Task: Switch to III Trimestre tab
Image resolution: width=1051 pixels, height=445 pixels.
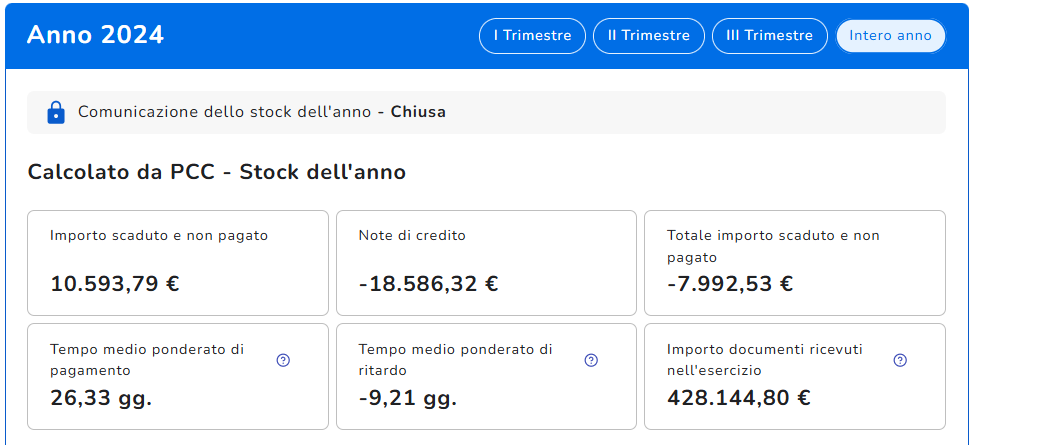Action: [769, 36]
